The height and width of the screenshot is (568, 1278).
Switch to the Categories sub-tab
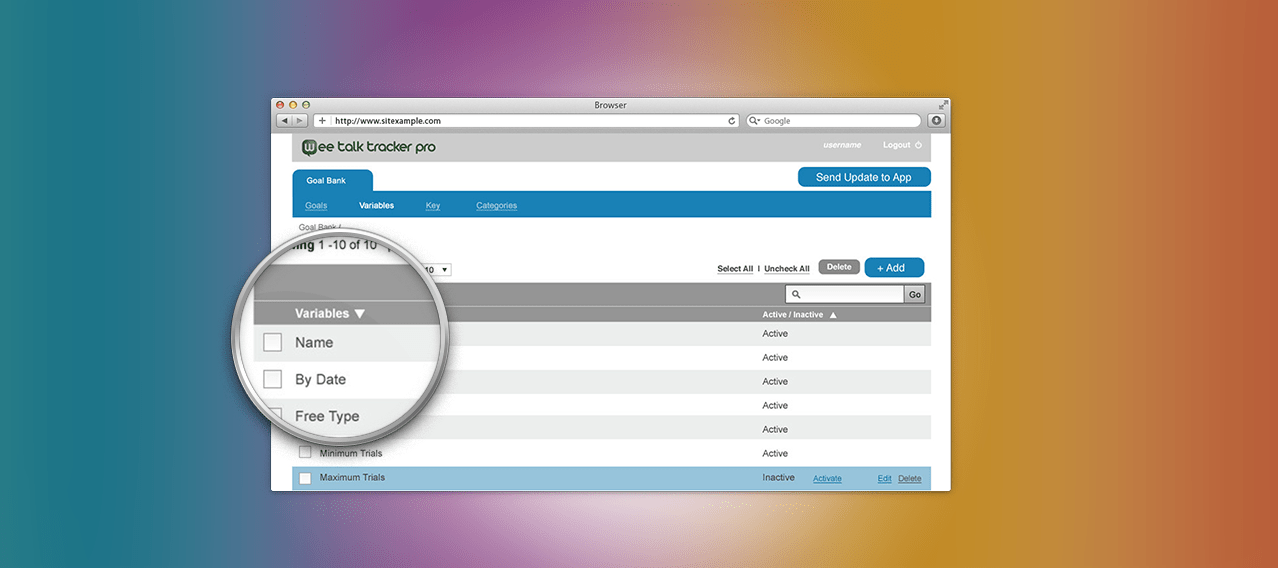(497, 206)
